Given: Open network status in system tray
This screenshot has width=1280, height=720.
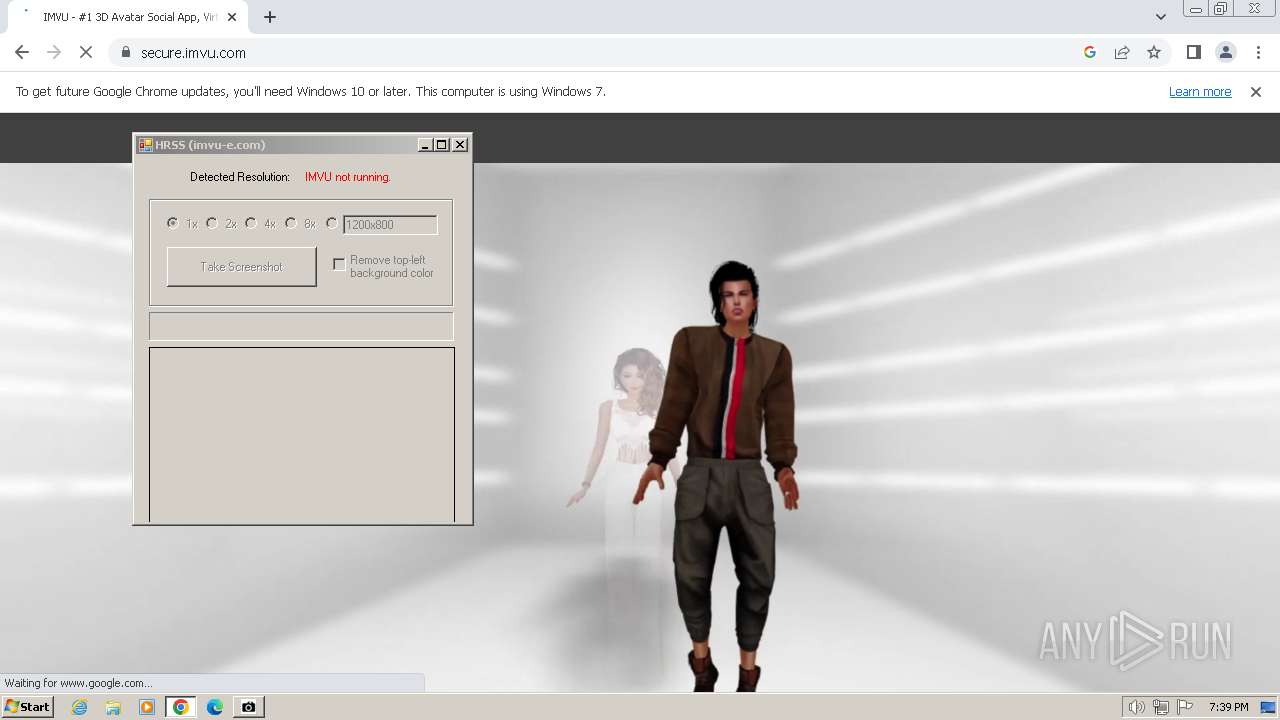Looking at the screenshot, I should [1161, 707].
